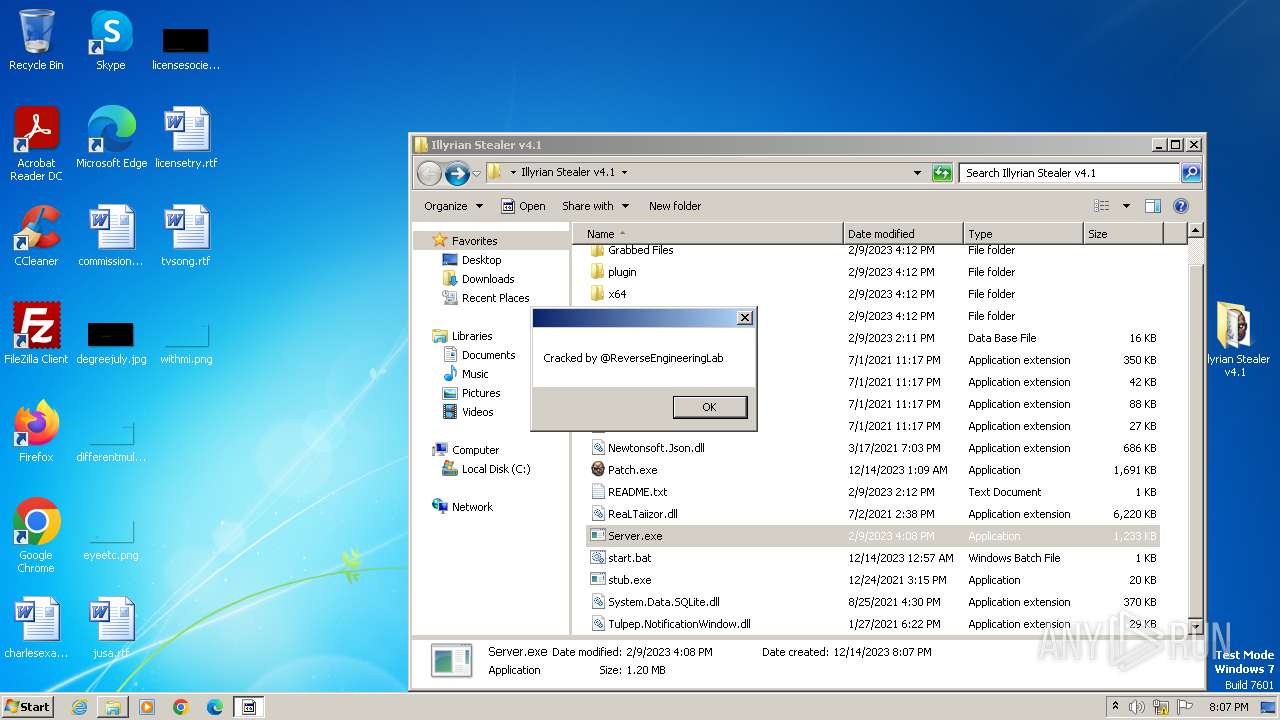Expand the address bar history dropdown
Viewport: 1280px width, 720px height.
pos(917,173)
